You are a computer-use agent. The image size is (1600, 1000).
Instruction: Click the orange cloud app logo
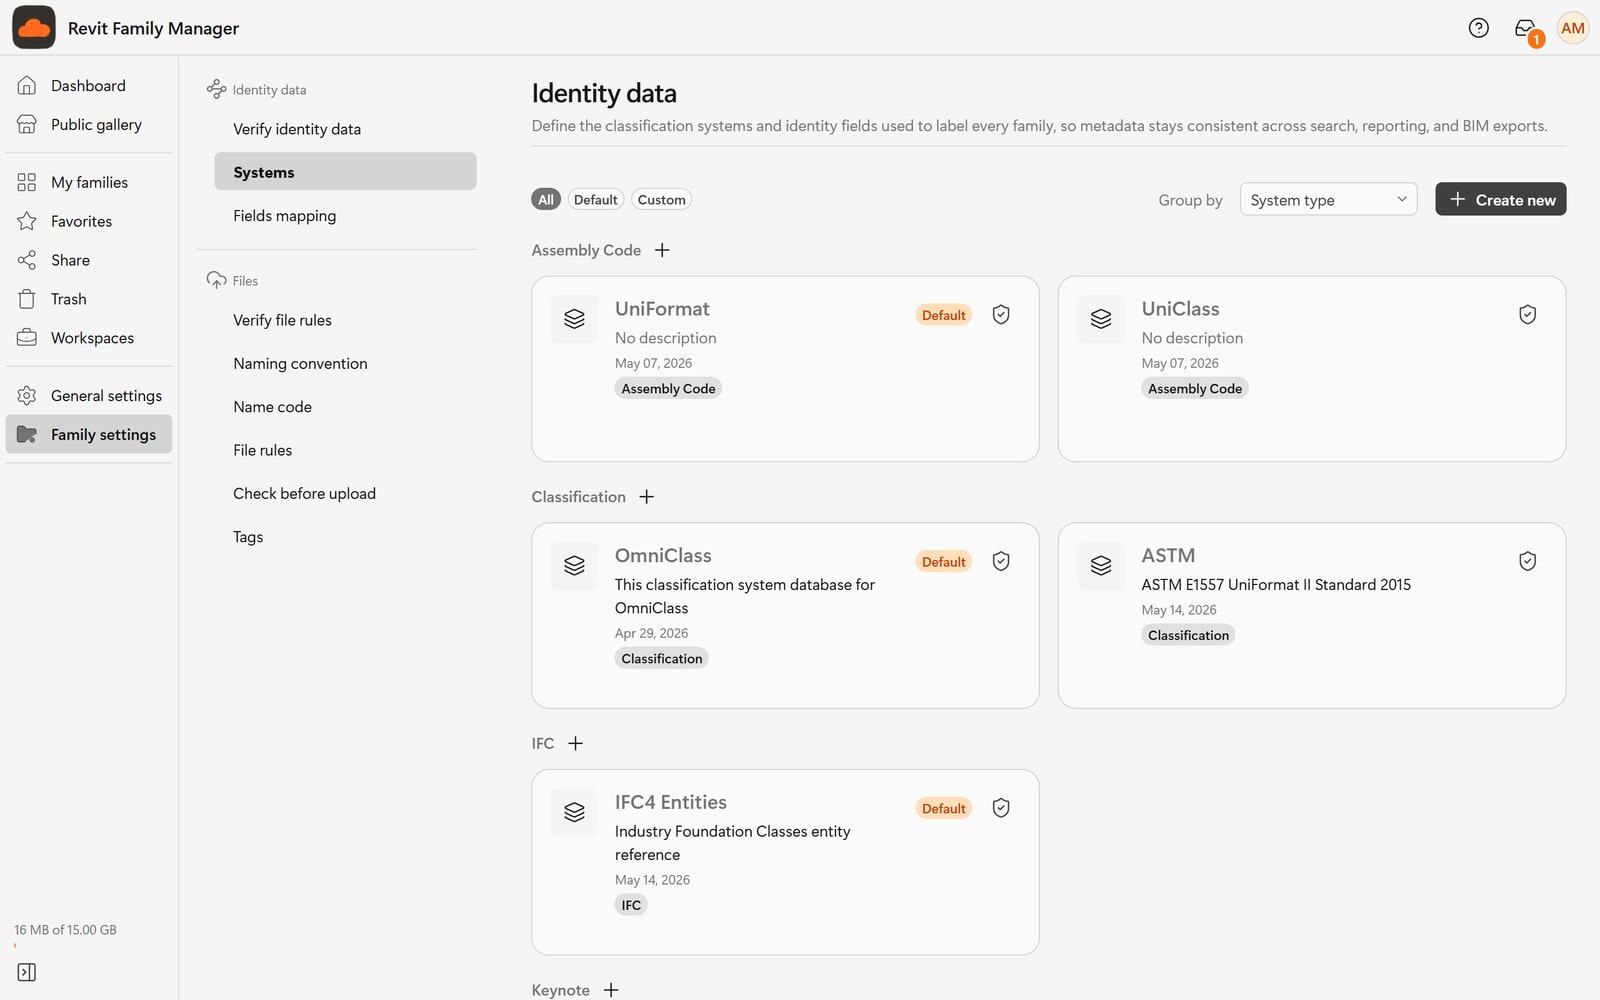click(x=34, y=28)
